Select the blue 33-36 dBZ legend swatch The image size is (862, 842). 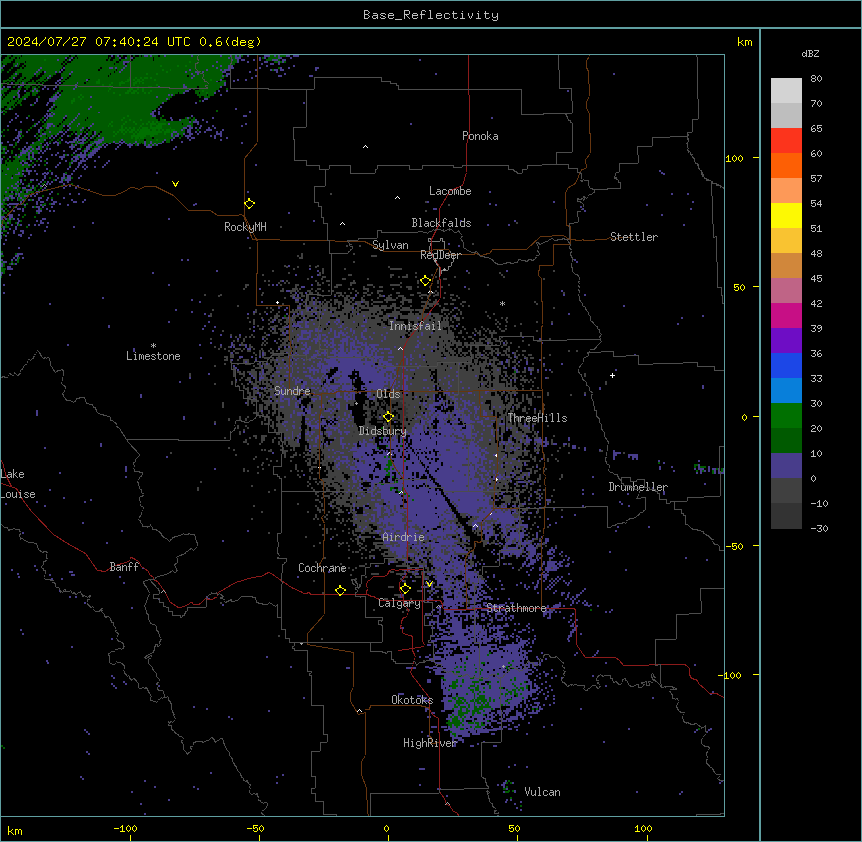786,365
